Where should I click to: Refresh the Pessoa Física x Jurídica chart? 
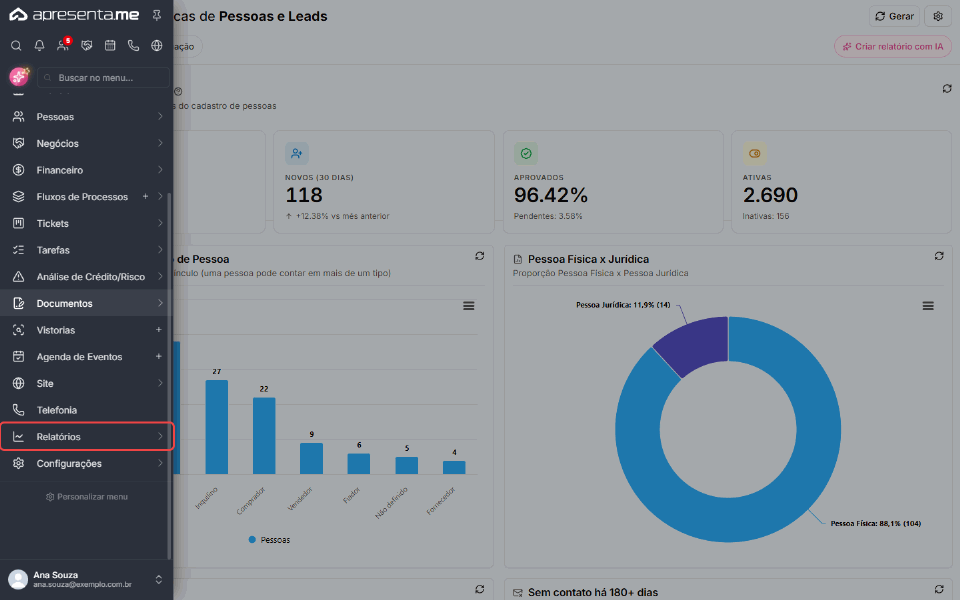939,256
